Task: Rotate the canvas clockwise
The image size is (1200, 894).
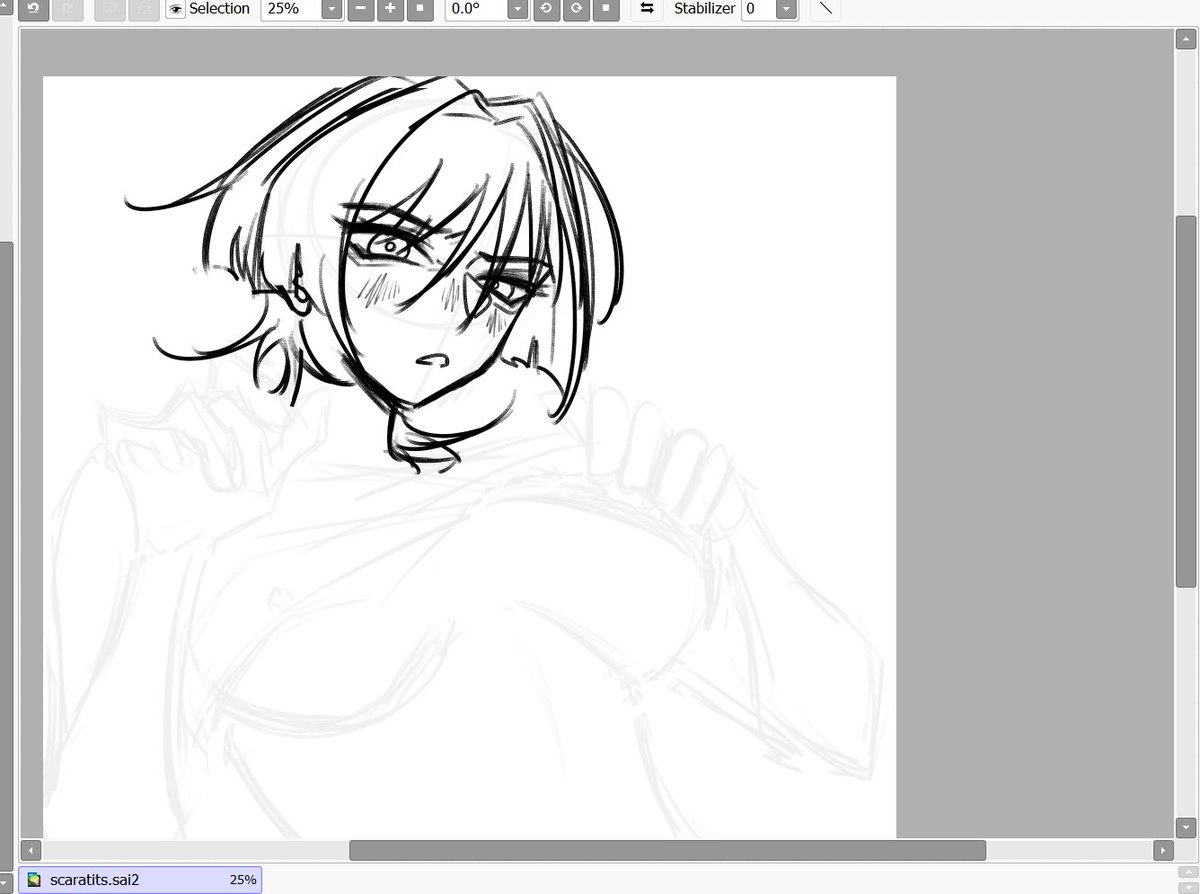Action: [x=576, y=9]
